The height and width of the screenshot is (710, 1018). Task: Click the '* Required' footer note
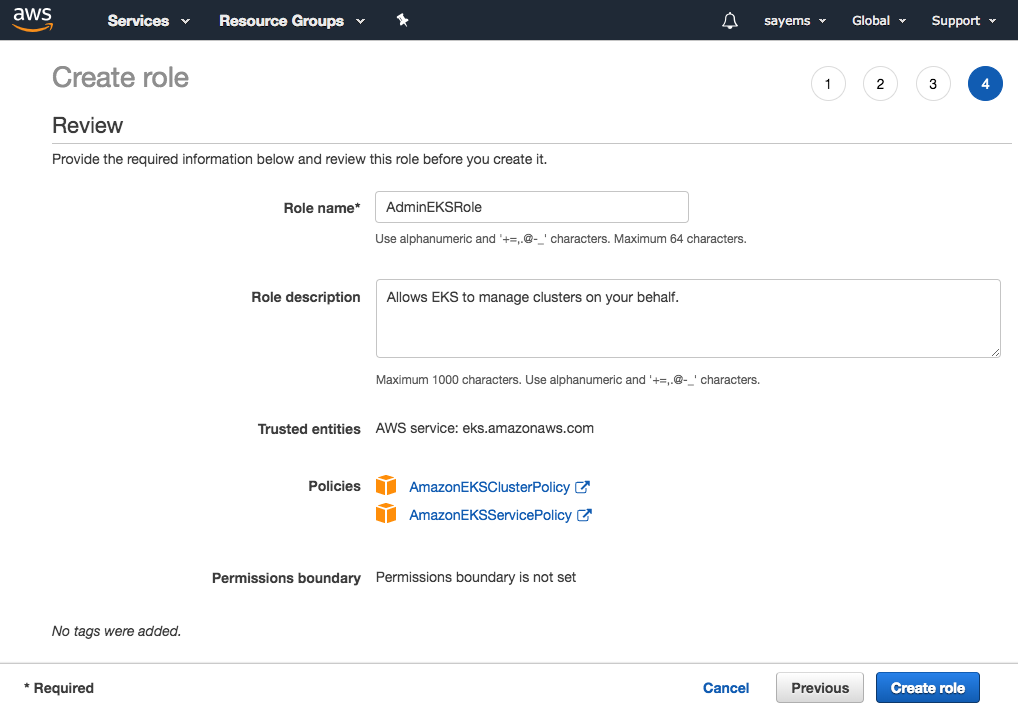tap(59, 688)
